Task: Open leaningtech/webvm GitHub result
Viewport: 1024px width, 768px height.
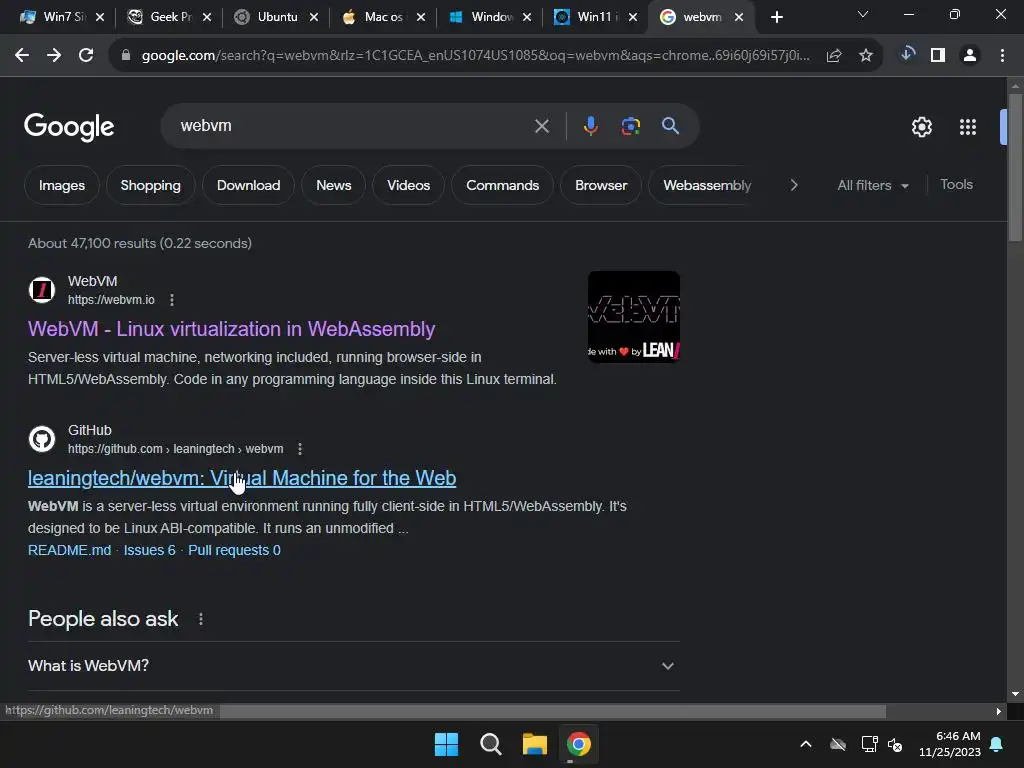Action: (x=242, y=478)
